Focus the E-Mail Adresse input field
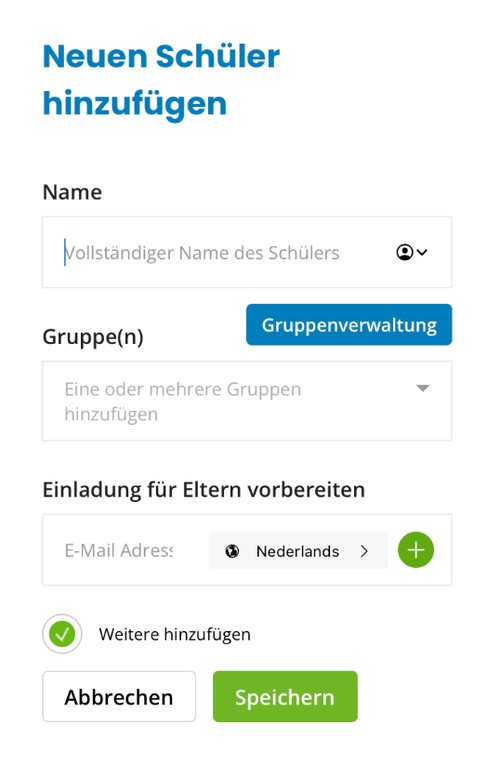The width and height of the screenshot is (500, 777). (x=119, y=550)
